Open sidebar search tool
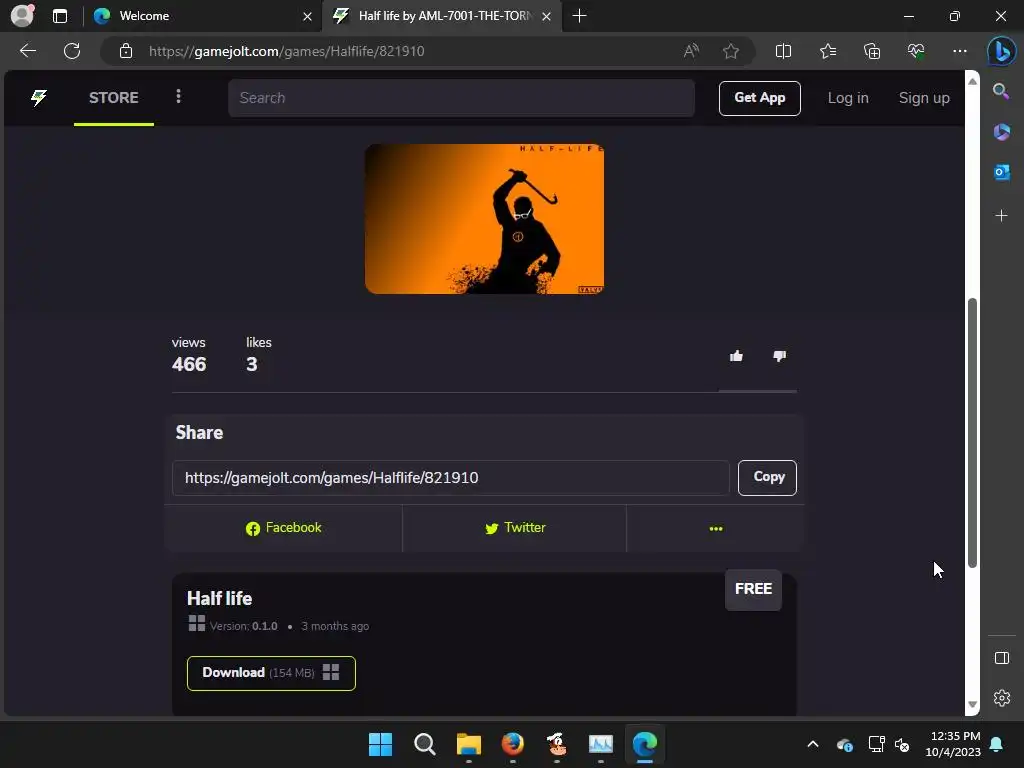Viewport: 1024px width, 768px height. [1001, 91]
